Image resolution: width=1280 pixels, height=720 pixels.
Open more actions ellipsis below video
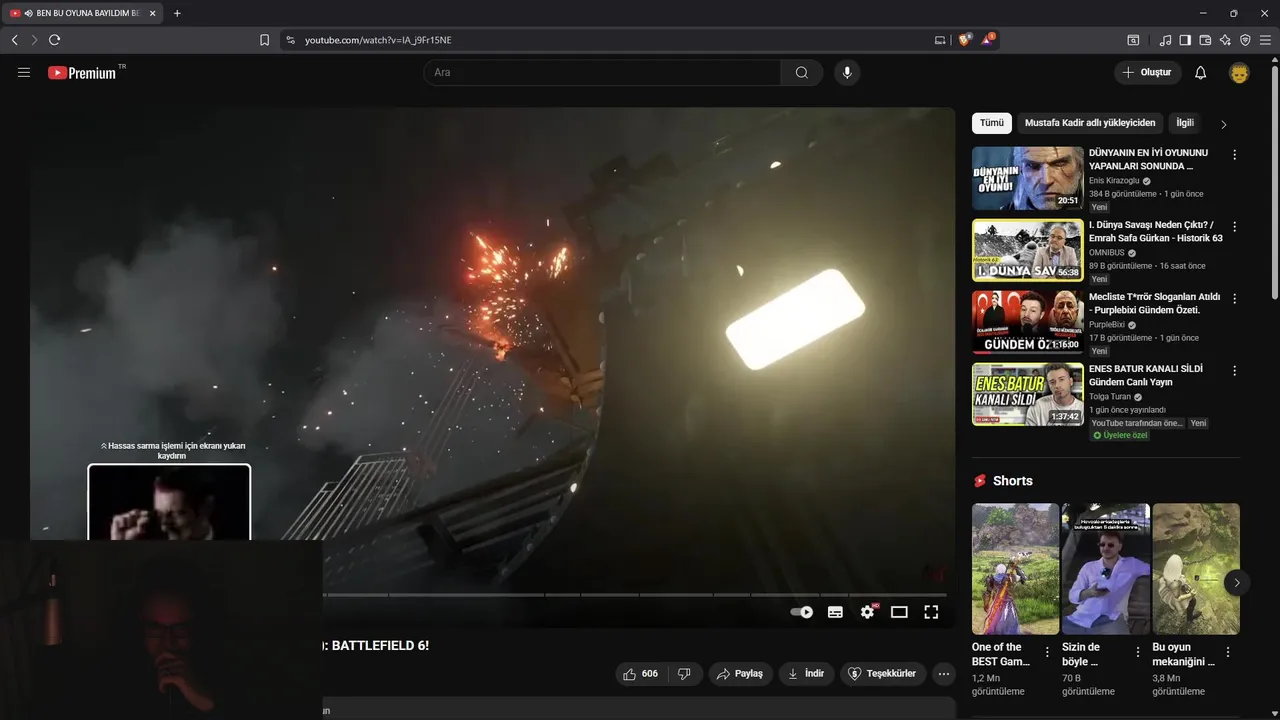coord(944,674)
